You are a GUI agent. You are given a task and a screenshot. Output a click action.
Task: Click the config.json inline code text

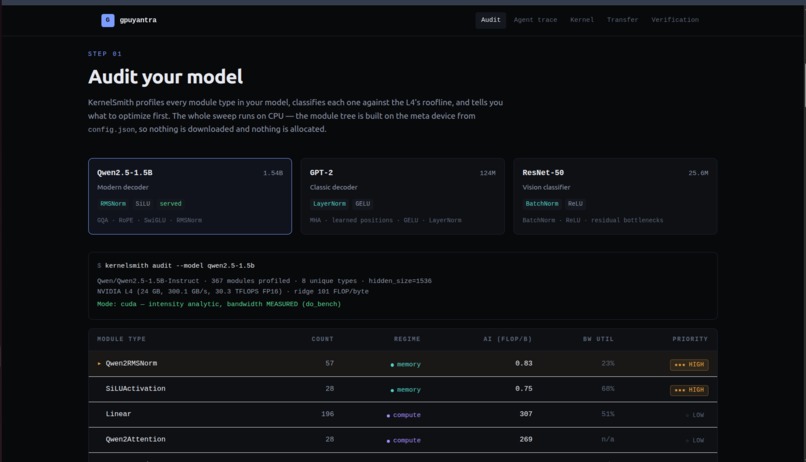(x=111, y=130)
